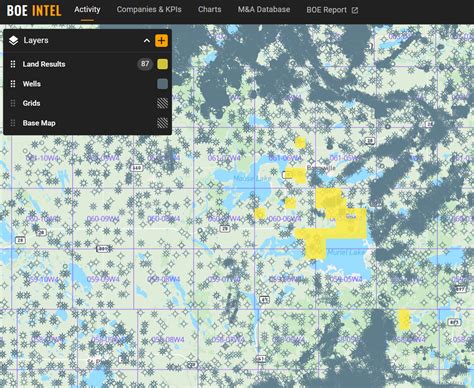The width and height of the screenshot is (474, 388).
Task: Click the 061-10W4 township grid label
Action: pos(42,158)
